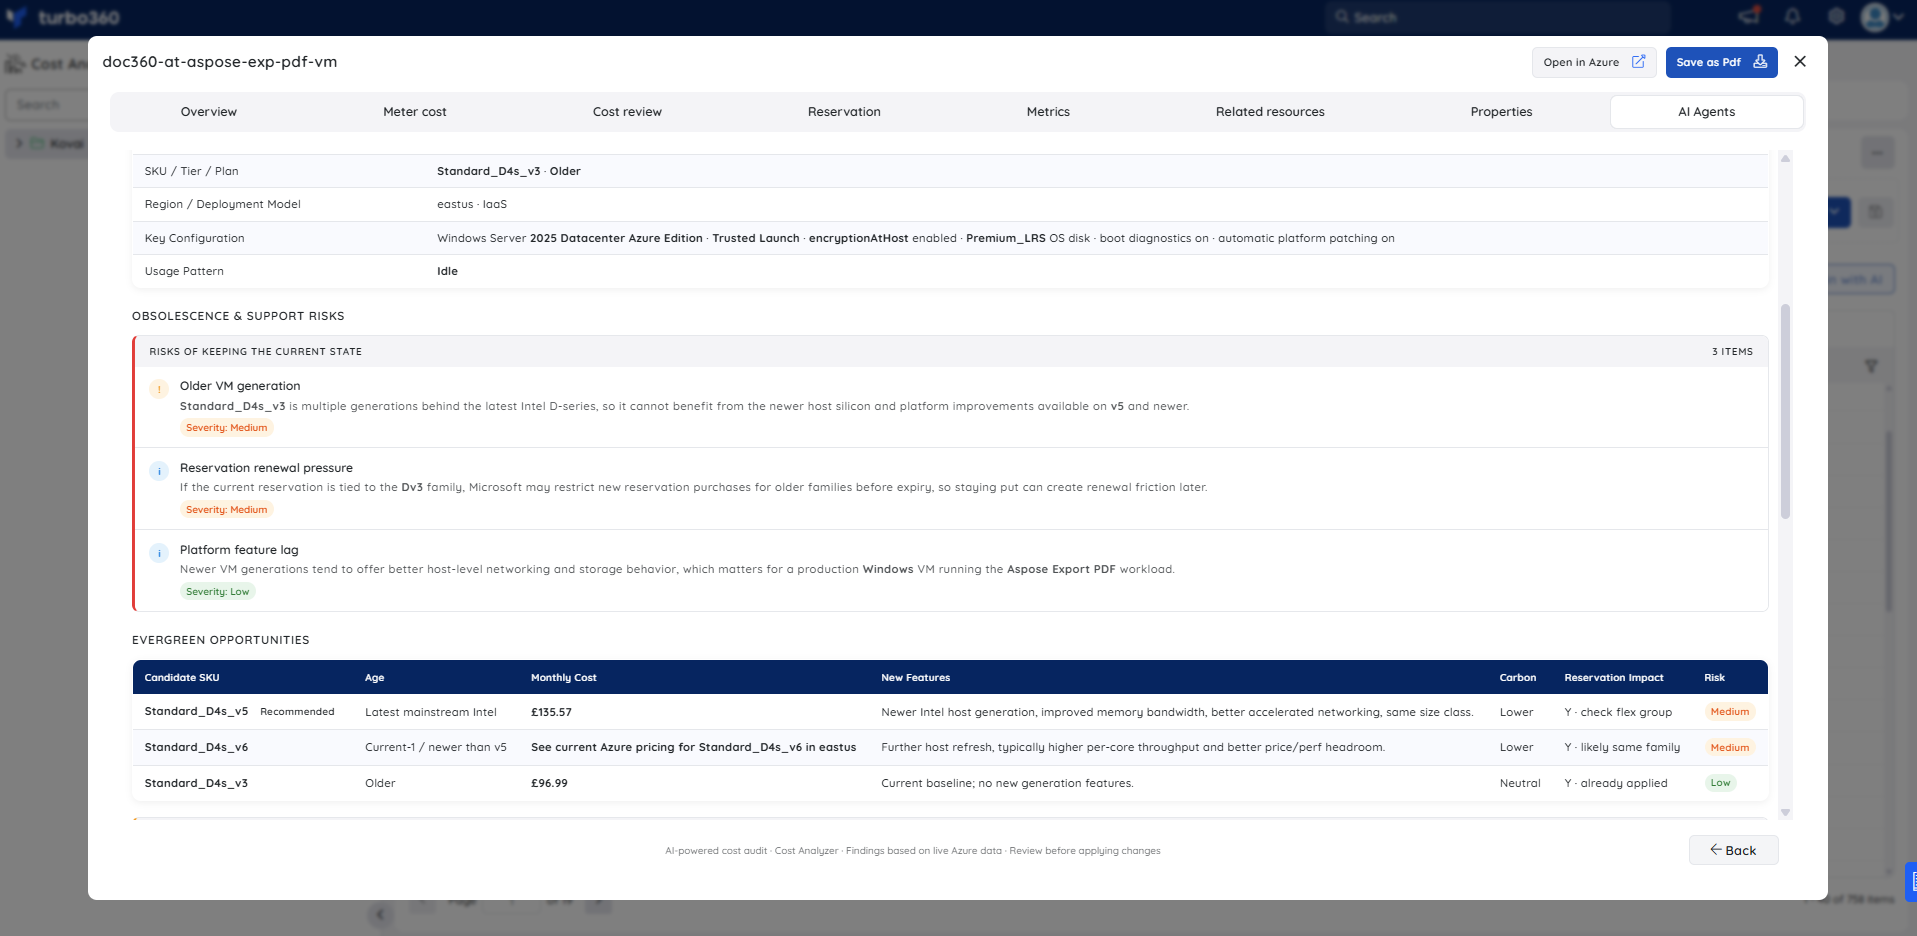
Task: Switch to the Properties tab
Action: (1501, 112)
